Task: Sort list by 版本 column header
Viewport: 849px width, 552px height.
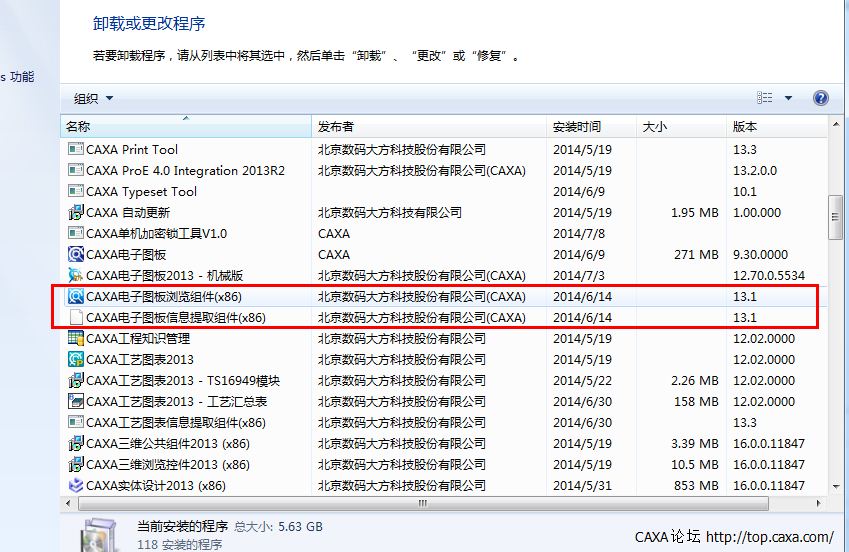Action: pos(777,126)
